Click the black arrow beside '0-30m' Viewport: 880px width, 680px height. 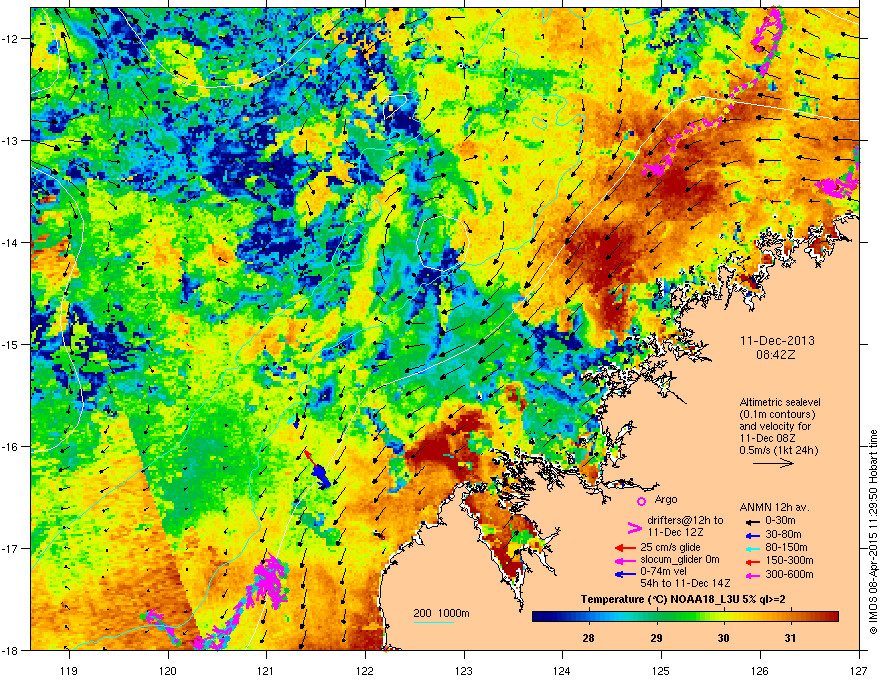click(x=753, y=521)
